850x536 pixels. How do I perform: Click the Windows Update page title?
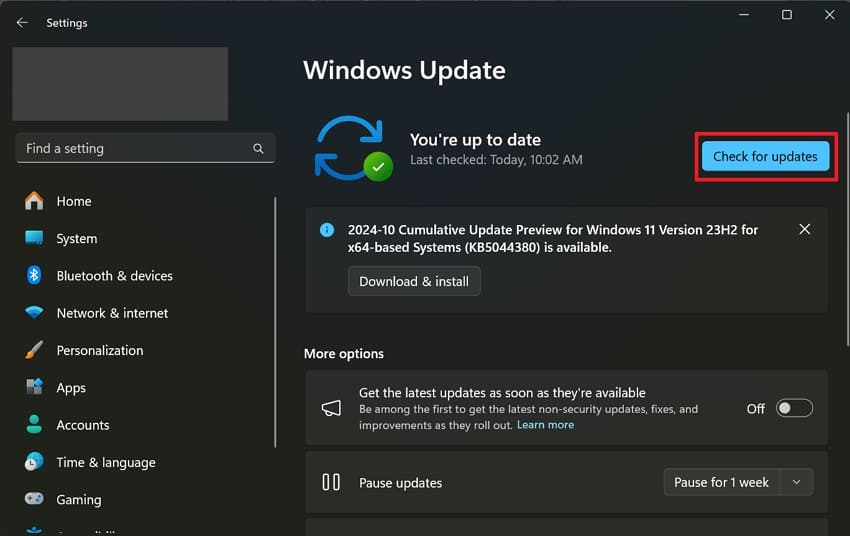[x=404, y=70]
